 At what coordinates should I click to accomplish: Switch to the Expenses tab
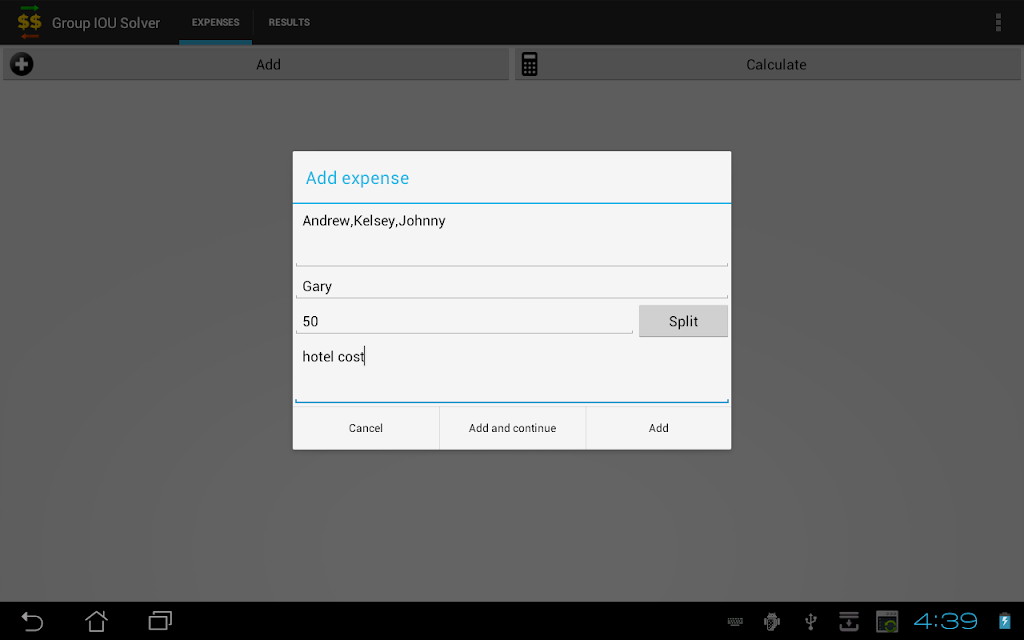(x=216, y=22)
